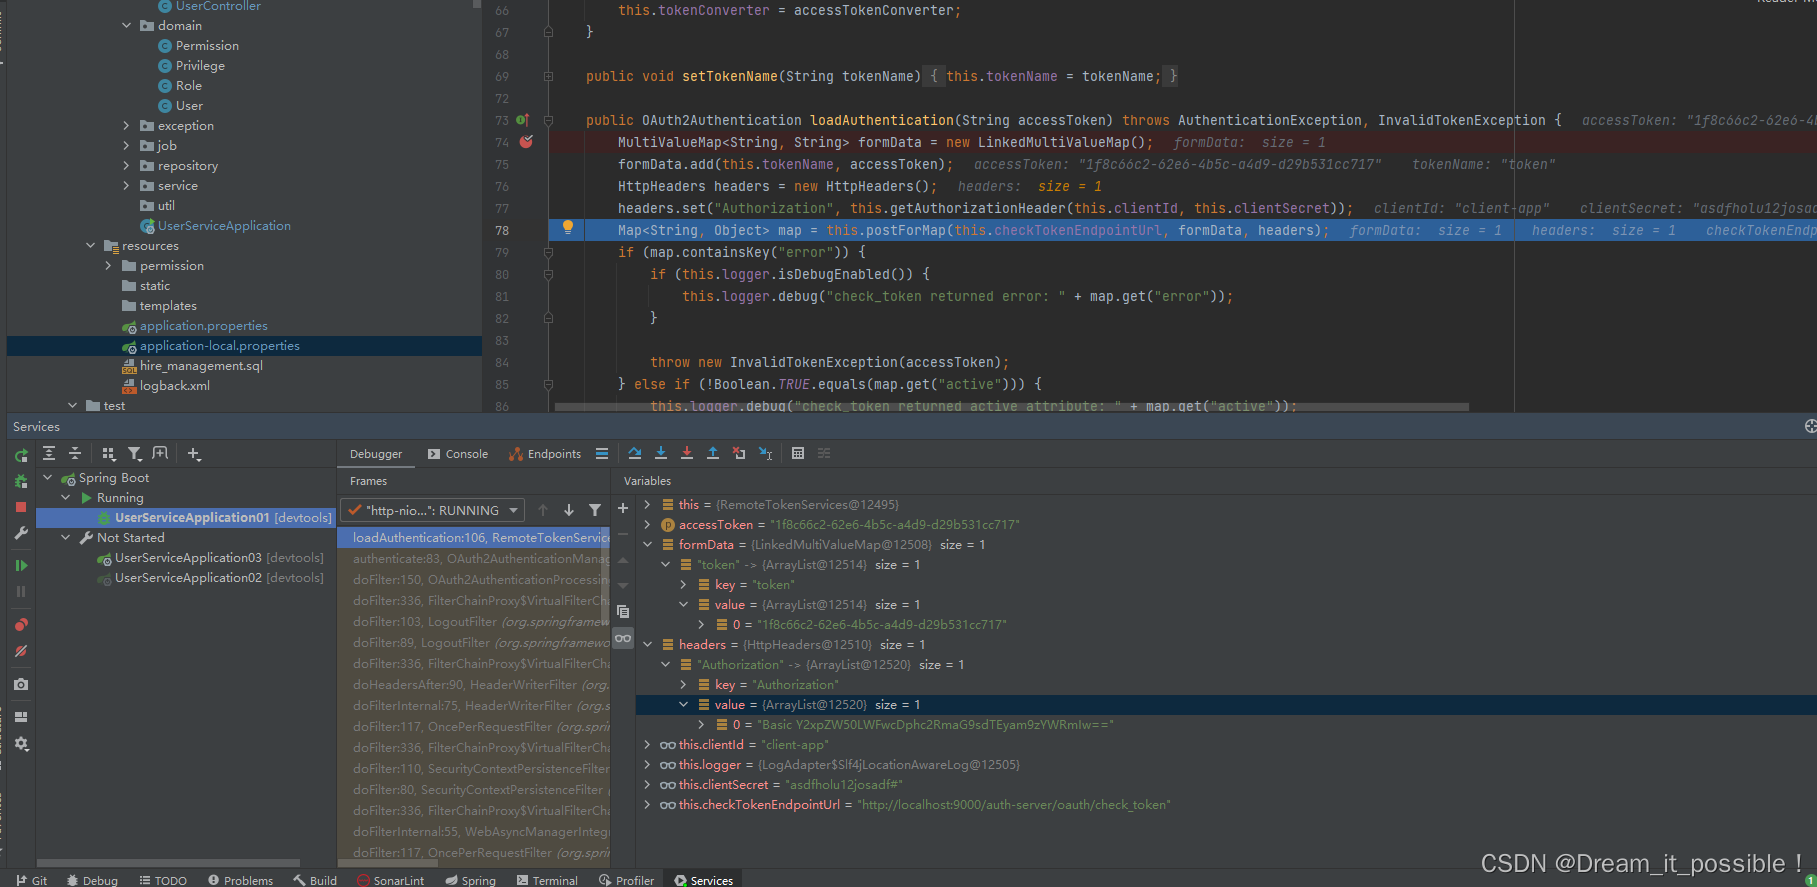Click the yellow lightbulb on line 78
Image resolution: width=1817 pixels, height=887 pixels.
(x=568, y=228)
